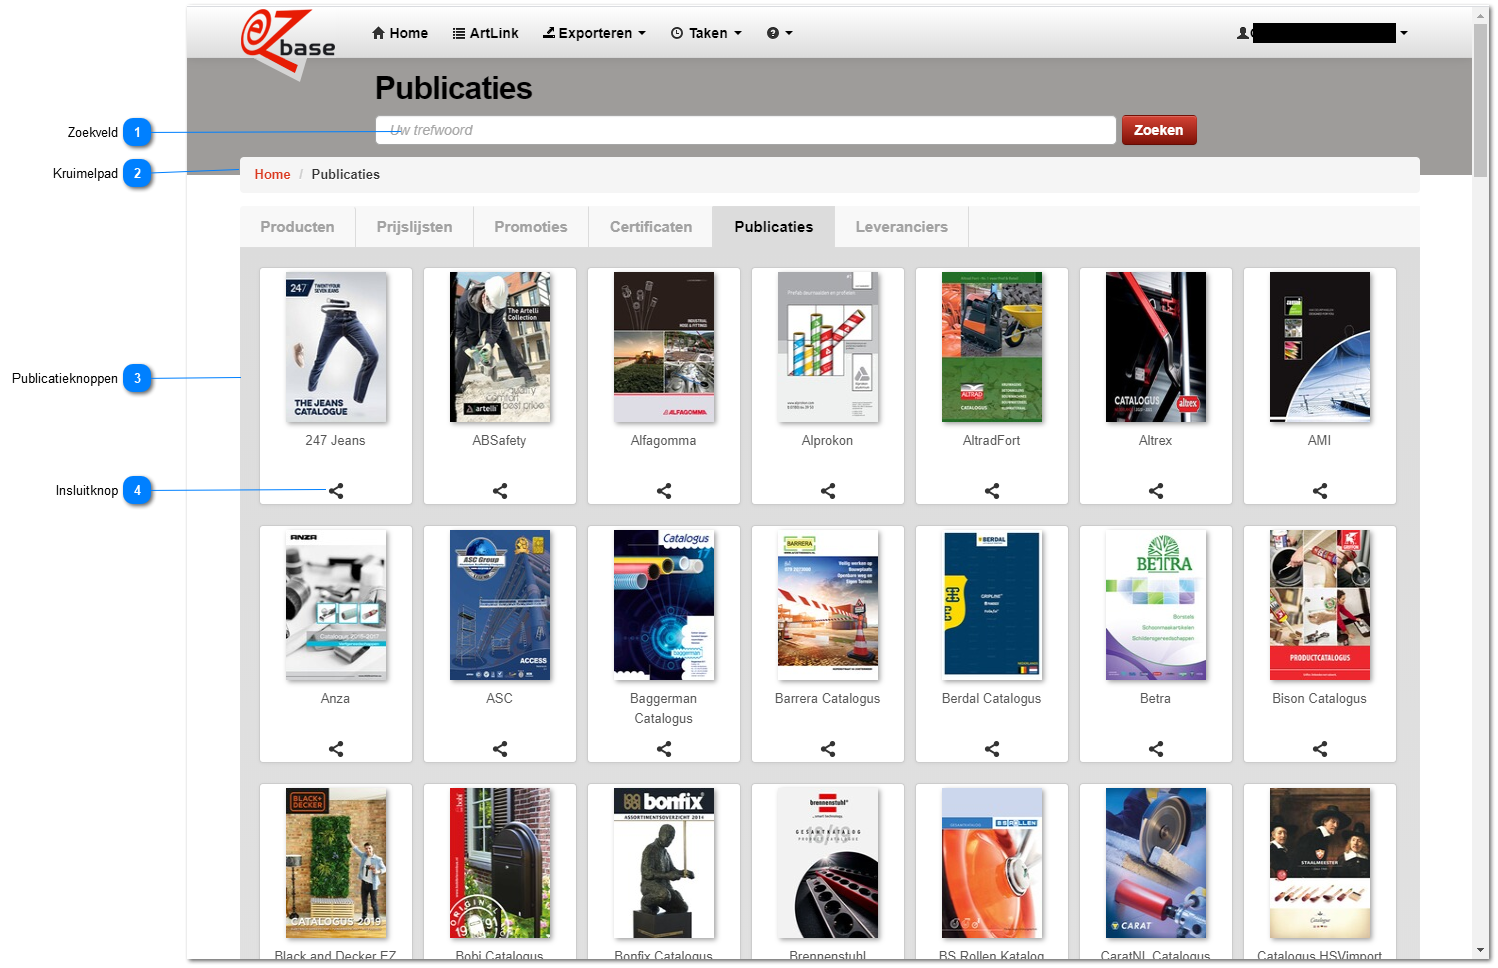
Task: Click the red Zoeken button
Action: click(1159, 130)
